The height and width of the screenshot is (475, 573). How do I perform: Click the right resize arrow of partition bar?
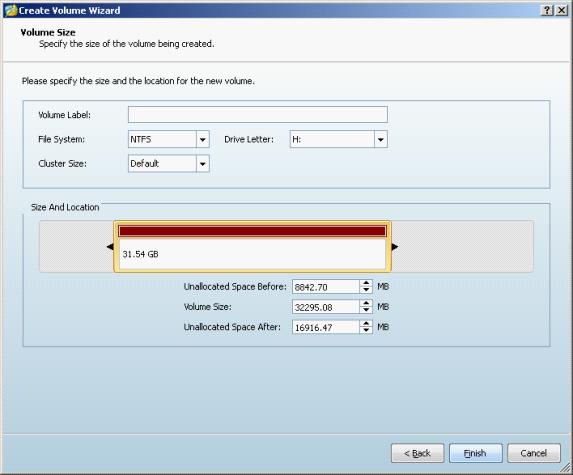tap(395, 247)
